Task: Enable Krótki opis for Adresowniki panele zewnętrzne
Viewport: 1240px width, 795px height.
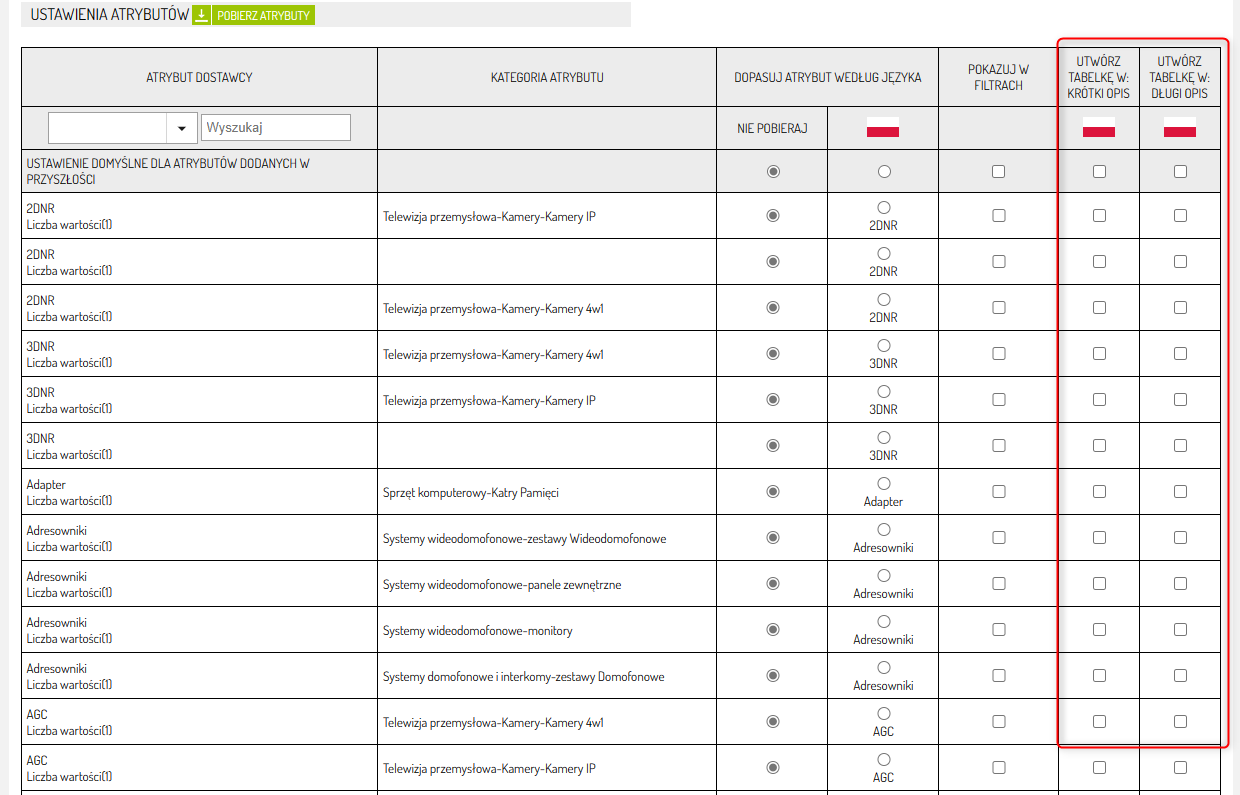Action: tap(1099, 583)
